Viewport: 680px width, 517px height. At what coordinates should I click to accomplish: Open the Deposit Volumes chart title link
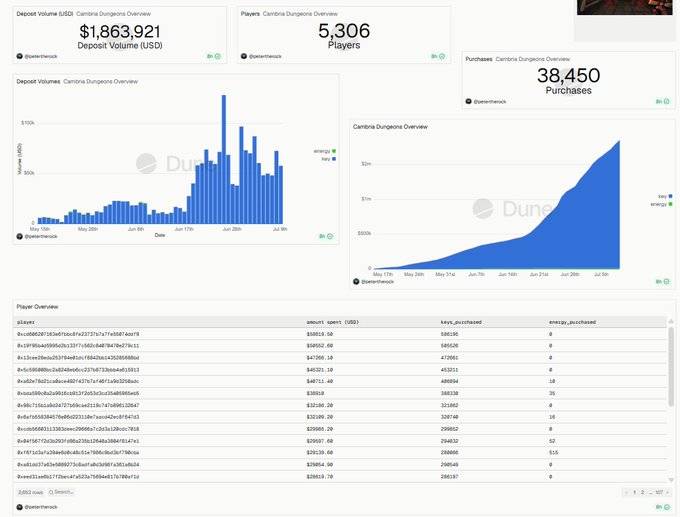point(38,82)
